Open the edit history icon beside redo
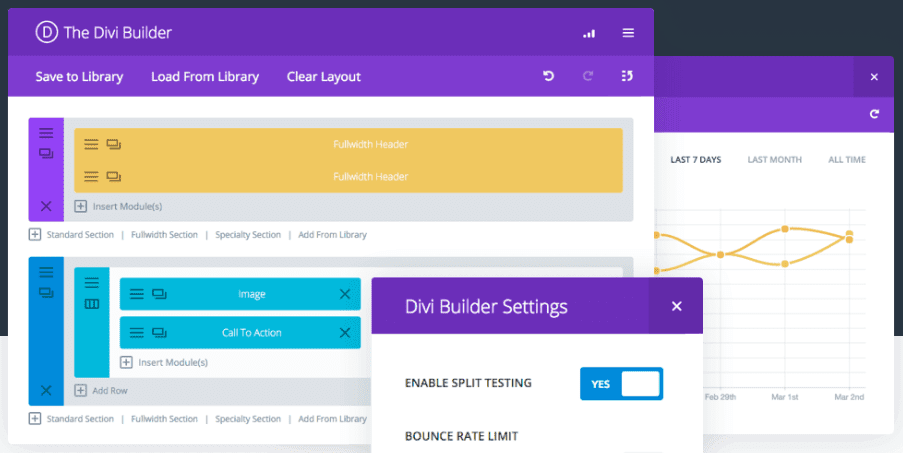The image size is (903, 453). [627, 76]
